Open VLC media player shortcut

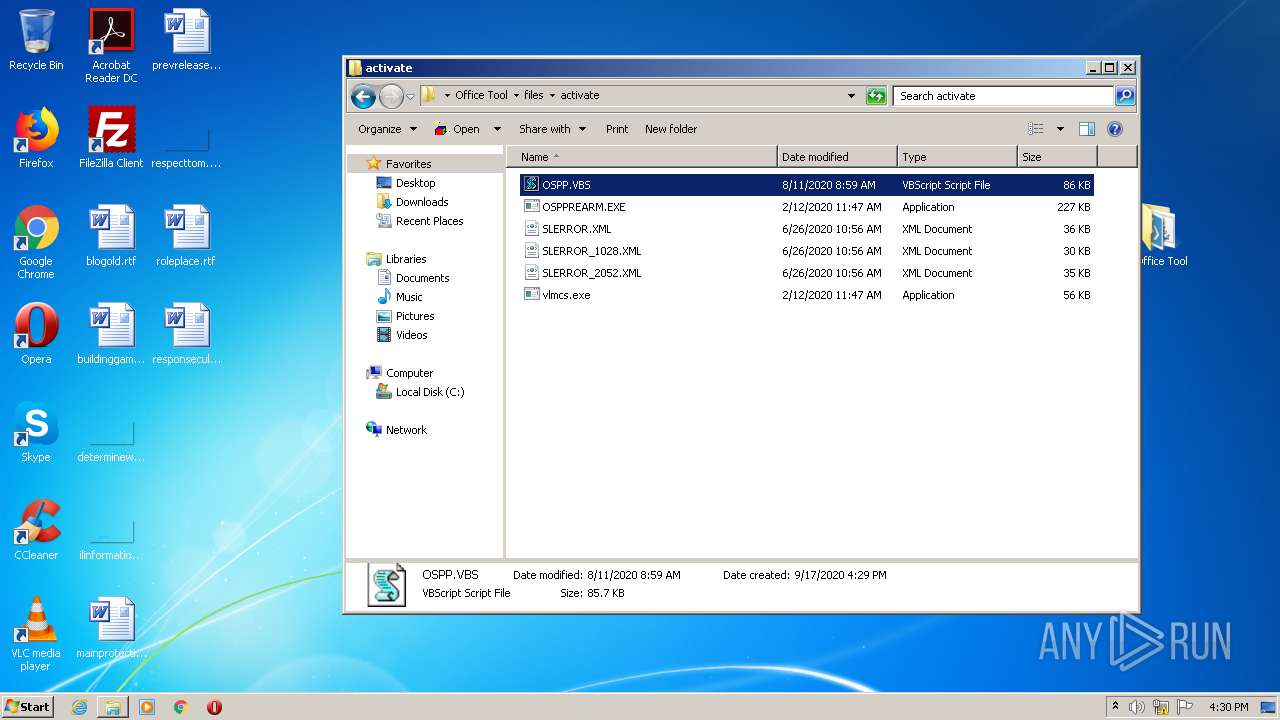click(x=36, y=634)
